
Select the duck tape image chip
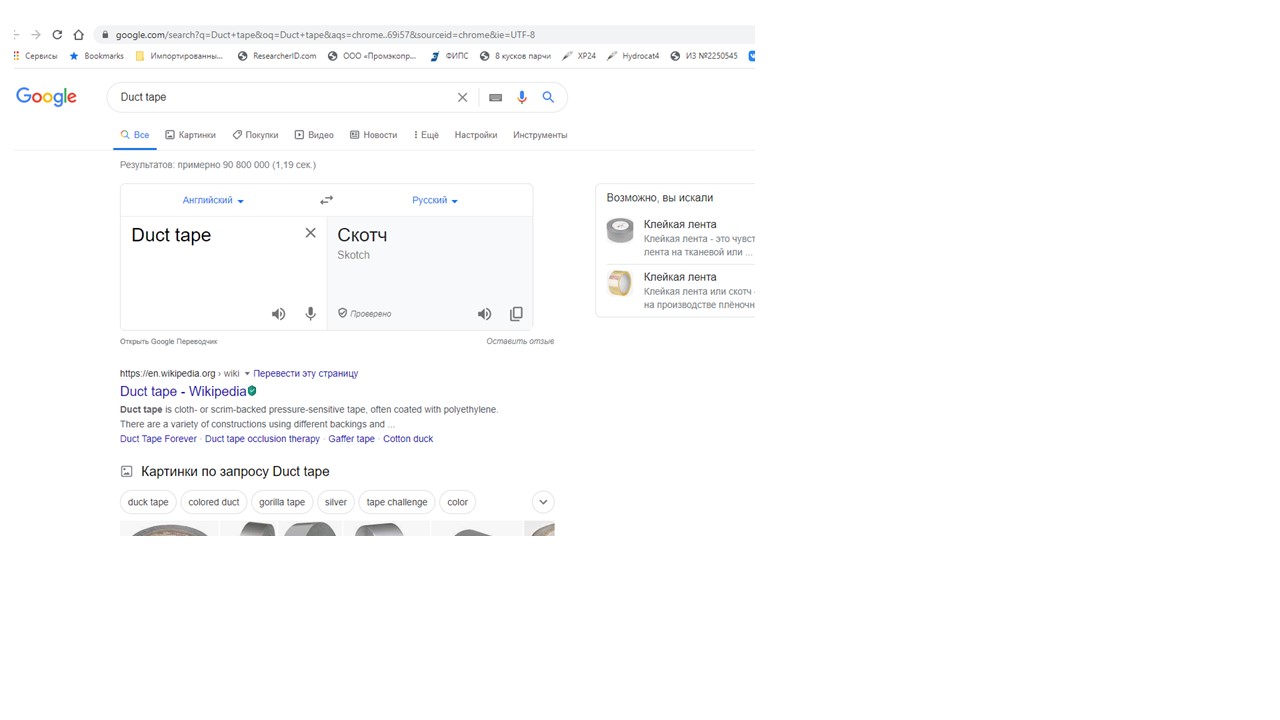click(148, 502)
